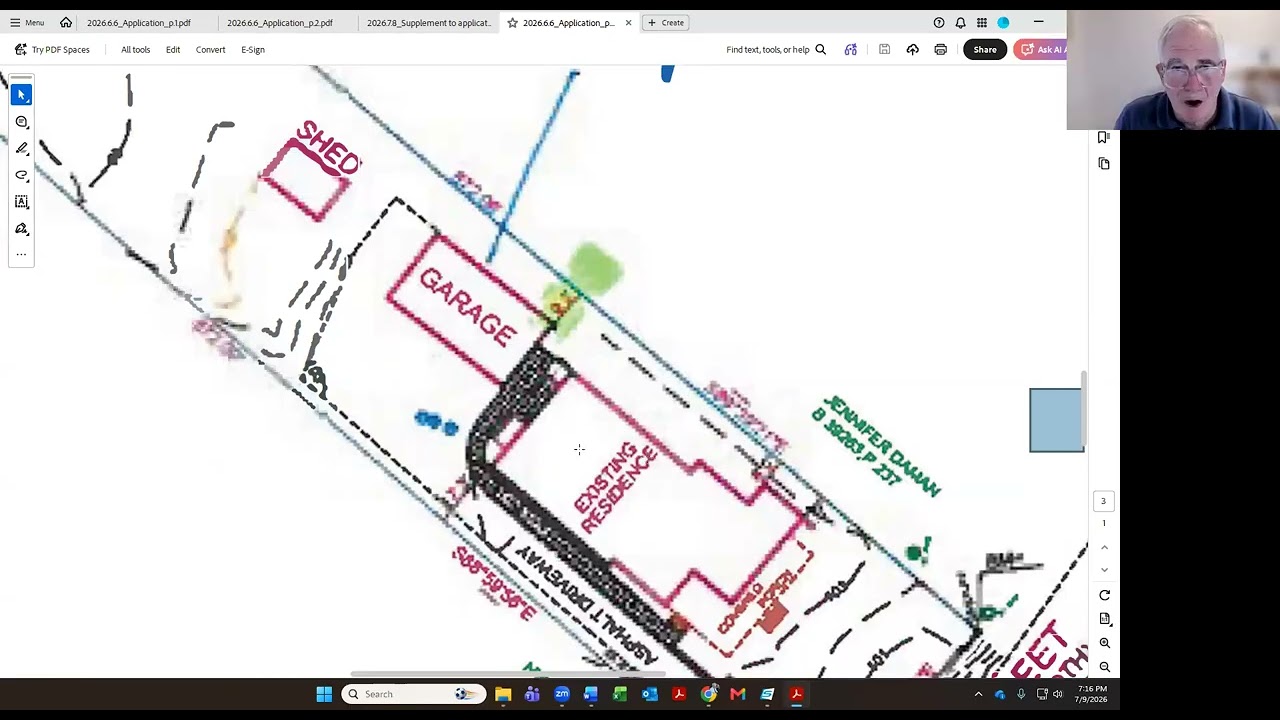Select the arrow selection tool
Viewport: 1280px width, 720px height.
[x=21, y=95]
